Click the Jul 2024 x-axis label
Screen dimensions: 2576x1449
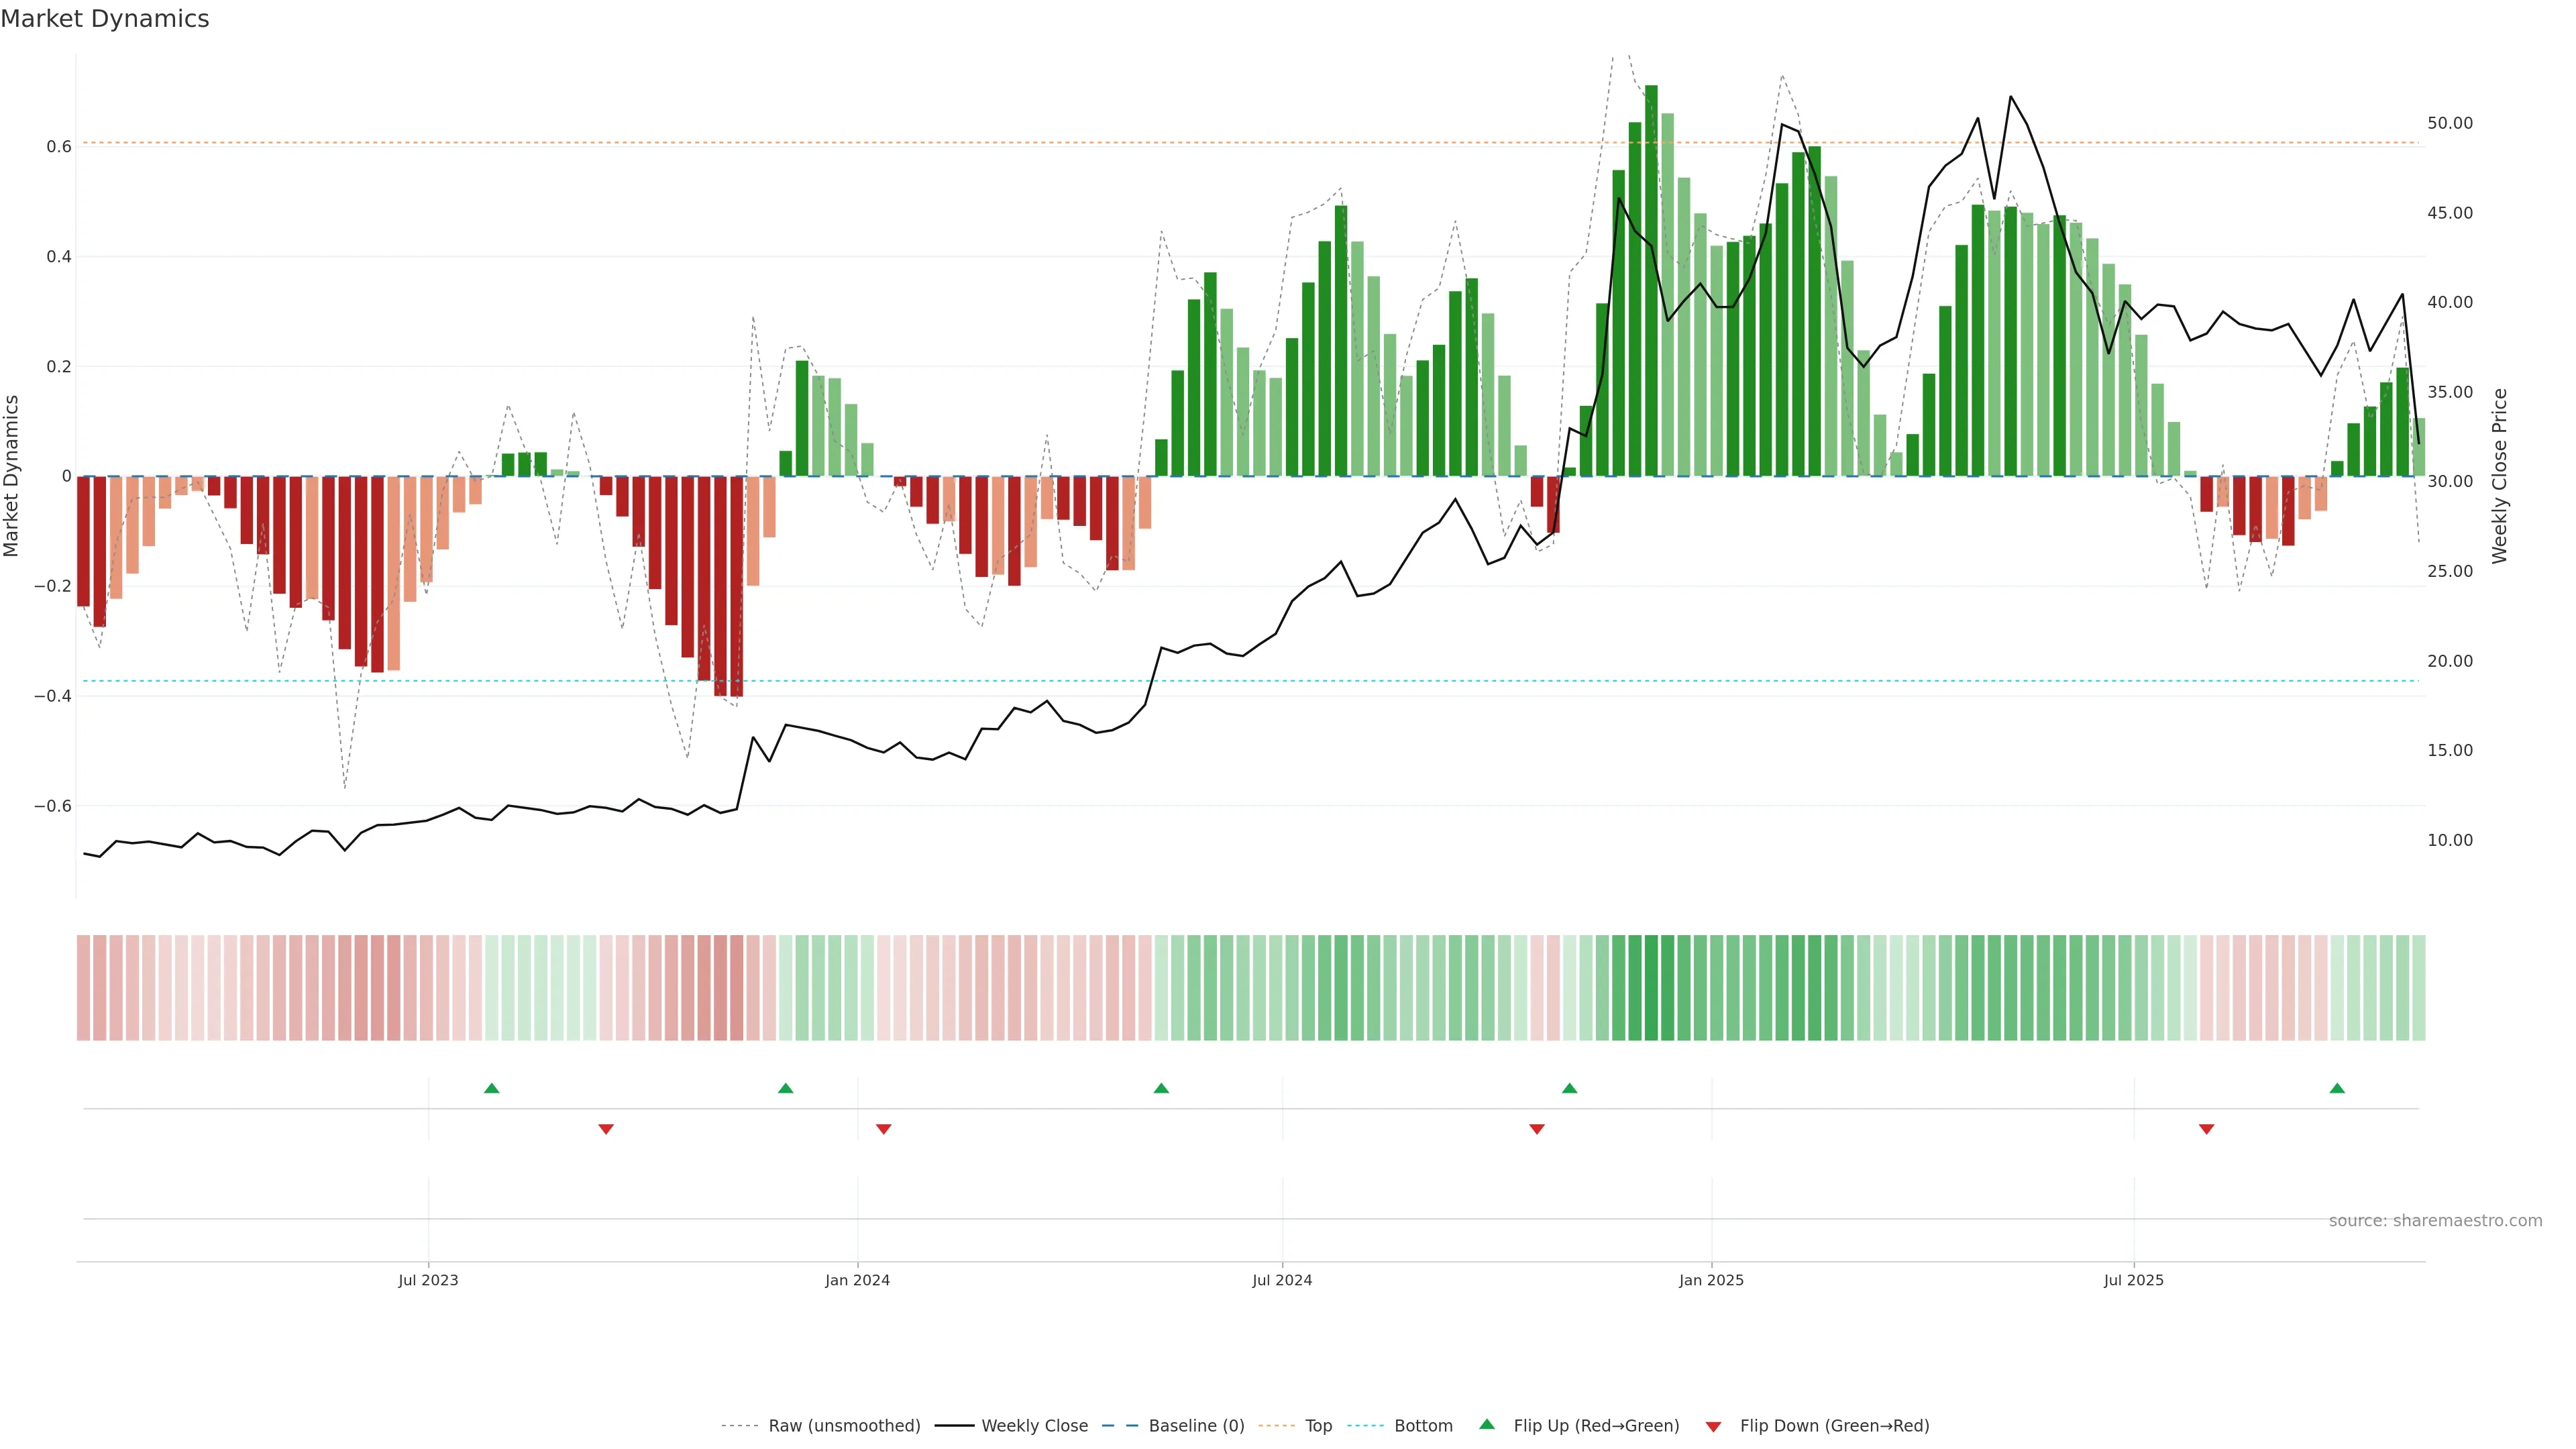point(1282,1280)
